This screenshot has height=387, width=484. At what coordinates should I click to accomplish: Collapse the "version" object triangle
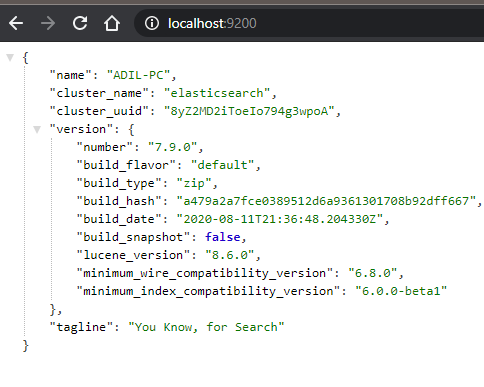coord(37,129)
